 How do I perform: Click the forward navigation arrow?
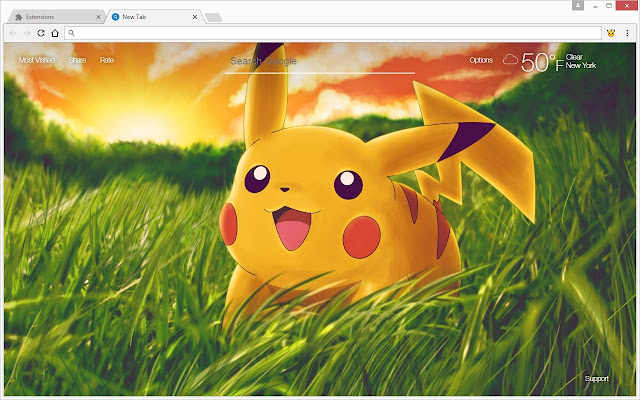point(27,33)
